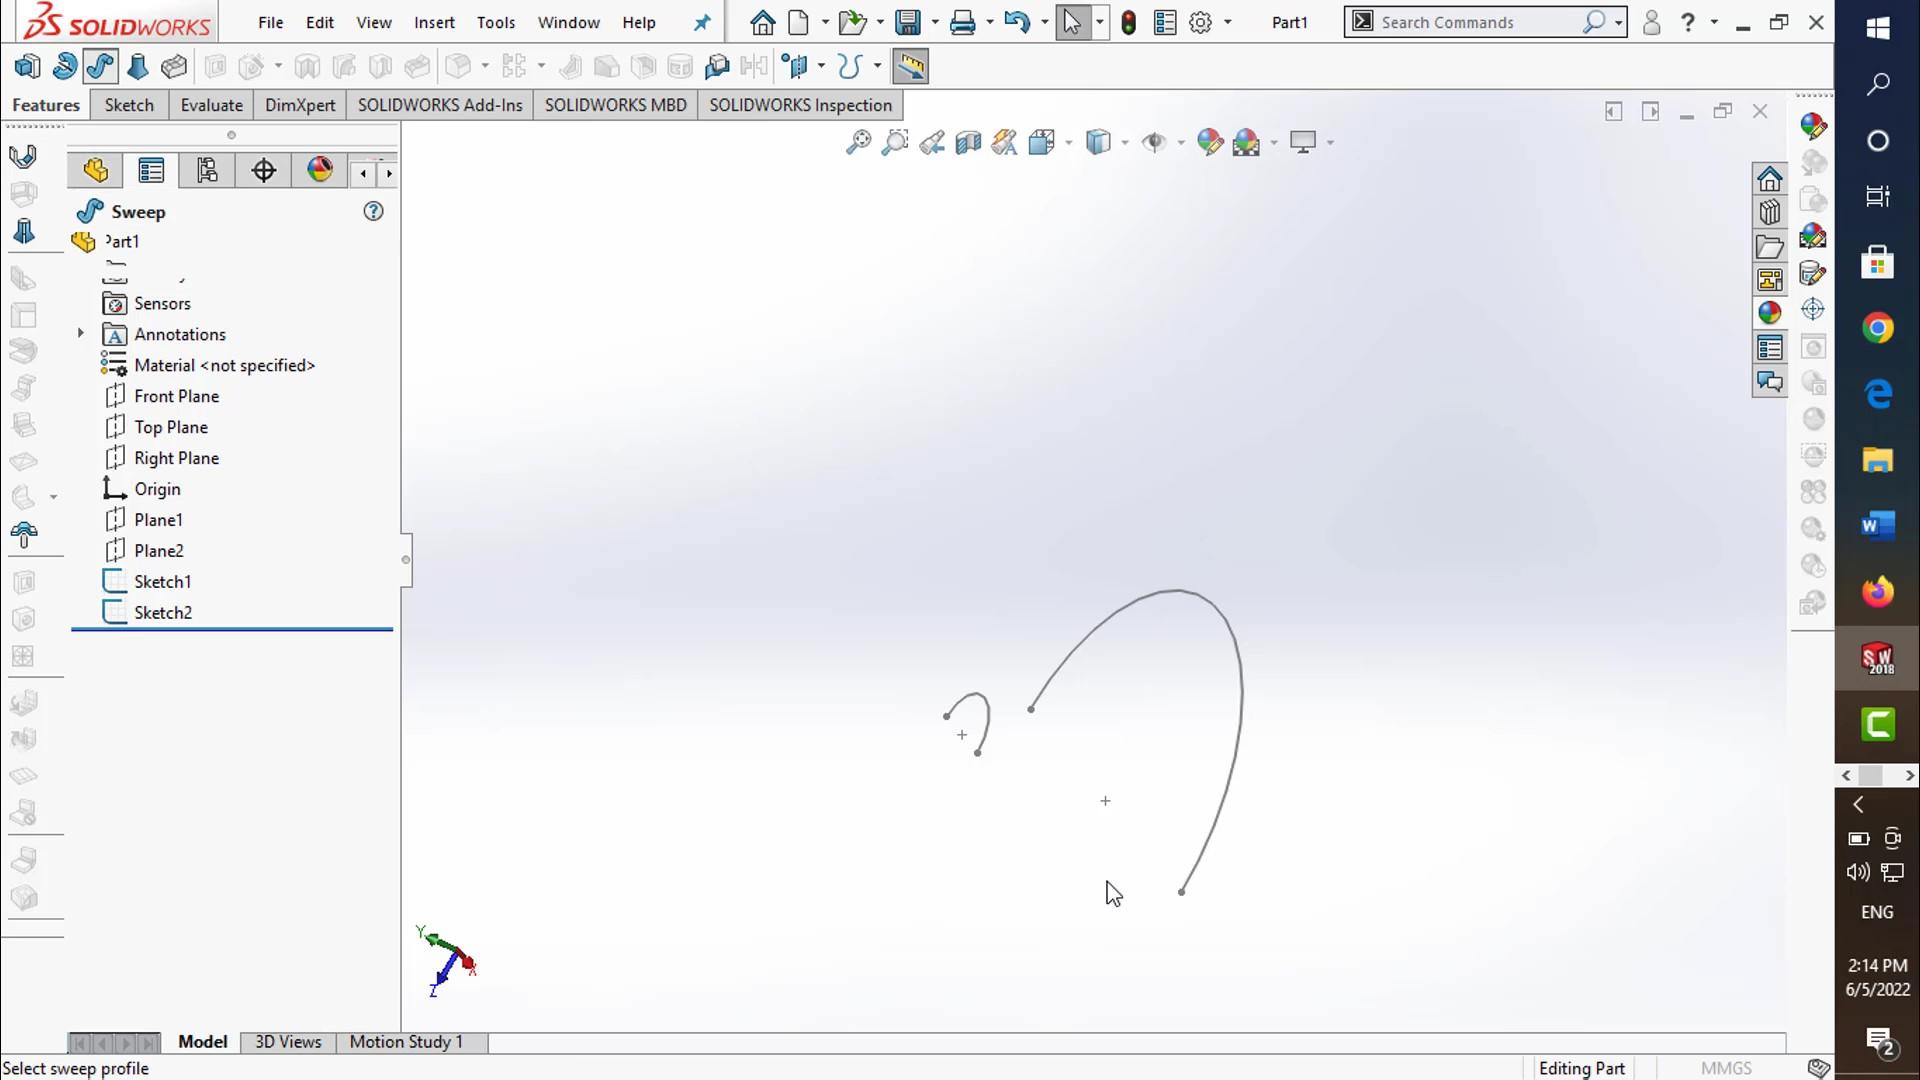
Task: Expand the Annotations tree node
Action: pyautogui.click(x=81, y=334)
